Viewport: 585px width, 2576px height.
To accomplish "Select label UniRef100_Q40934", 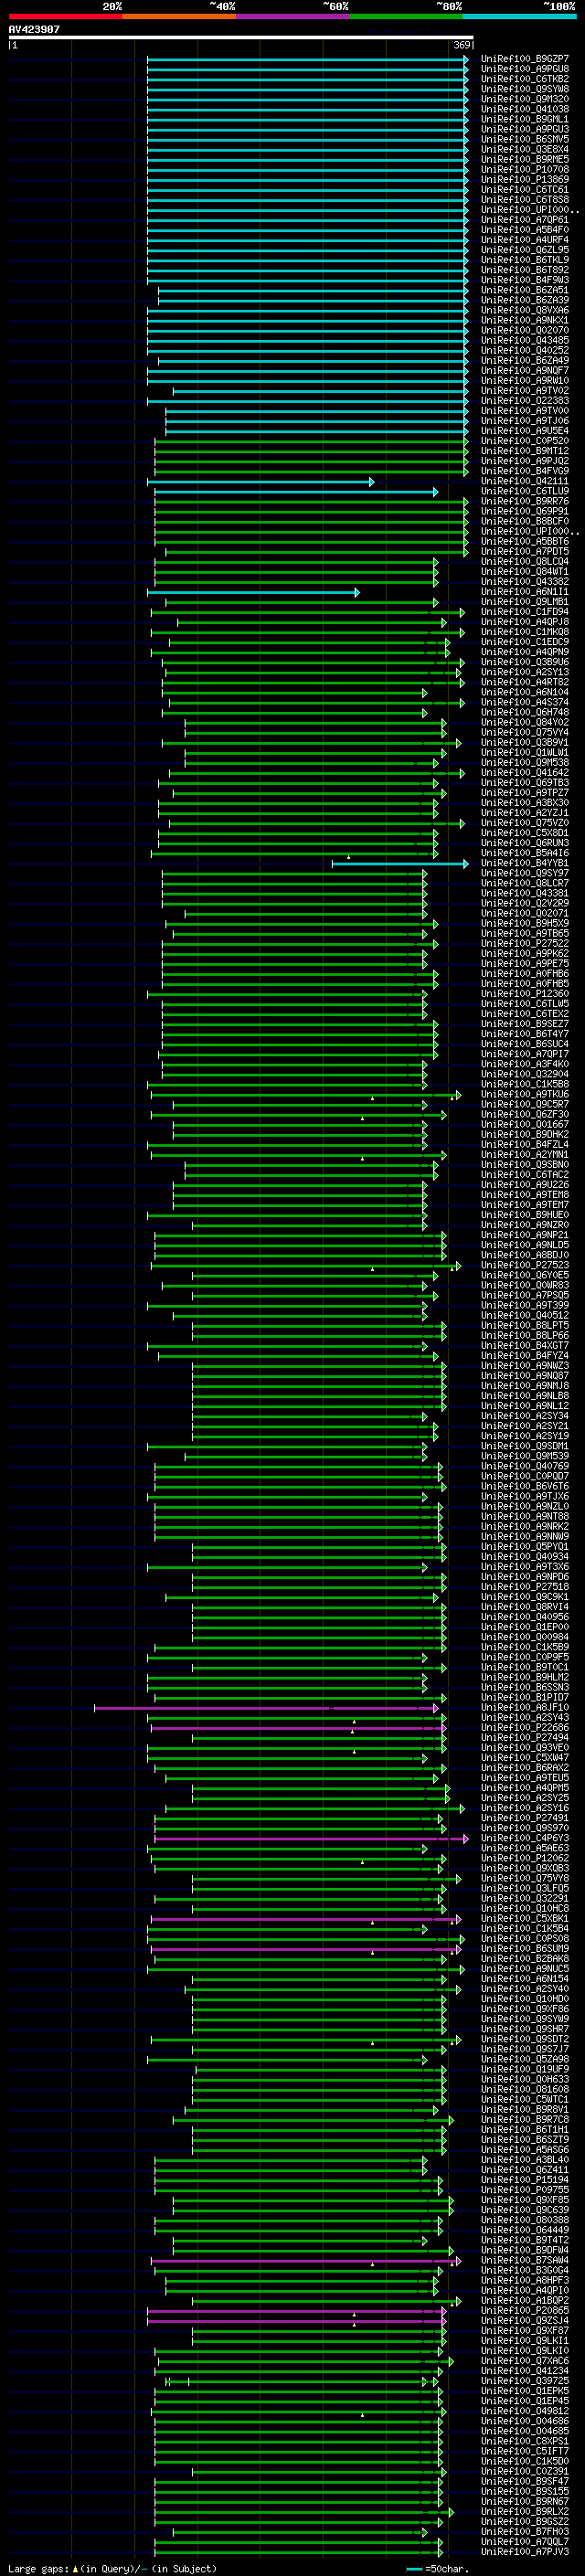I will click(525, 1558).
